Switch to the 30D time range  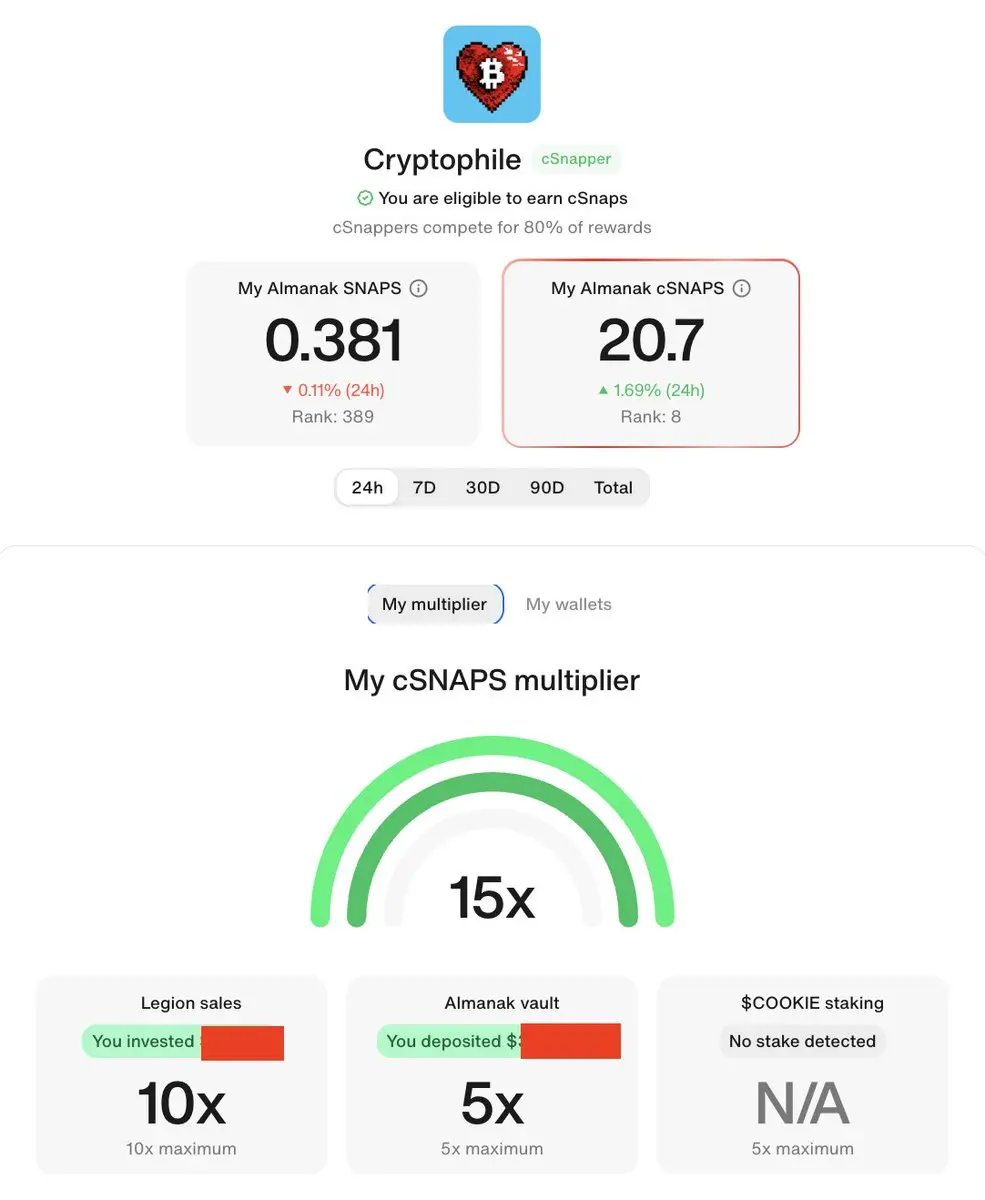pos(483,488)
